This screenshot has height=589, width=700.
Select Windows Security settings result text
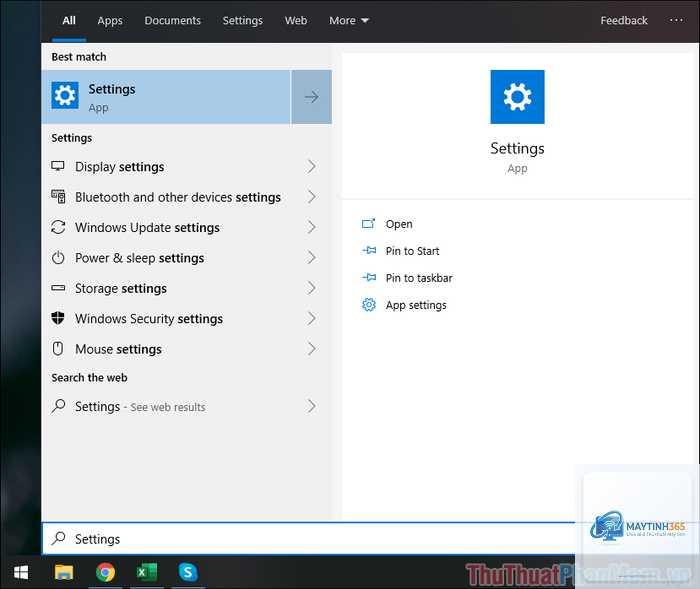[149, 318]
